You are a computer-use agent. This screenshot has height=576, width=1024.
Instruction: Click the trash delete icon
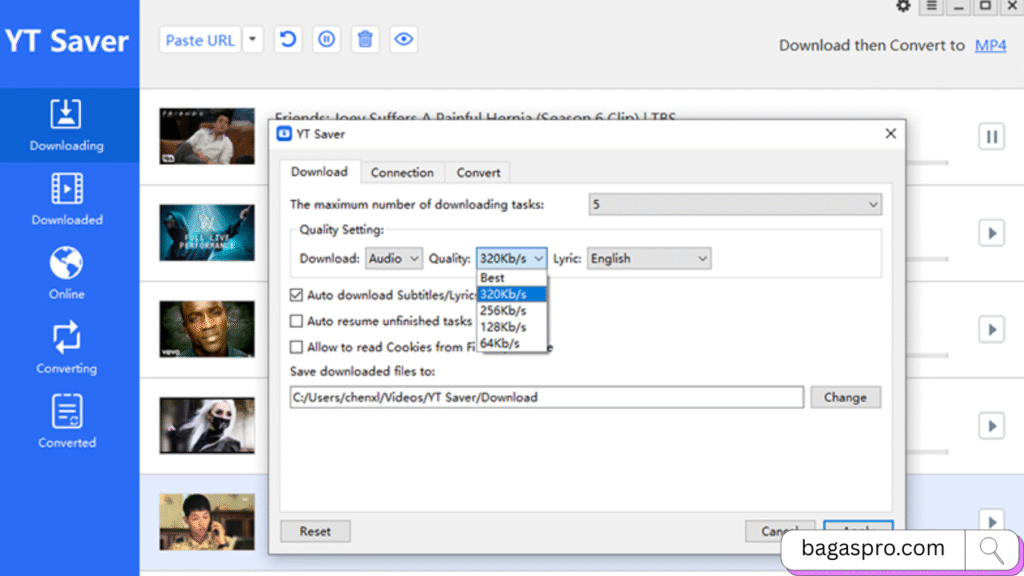(365, 40)
